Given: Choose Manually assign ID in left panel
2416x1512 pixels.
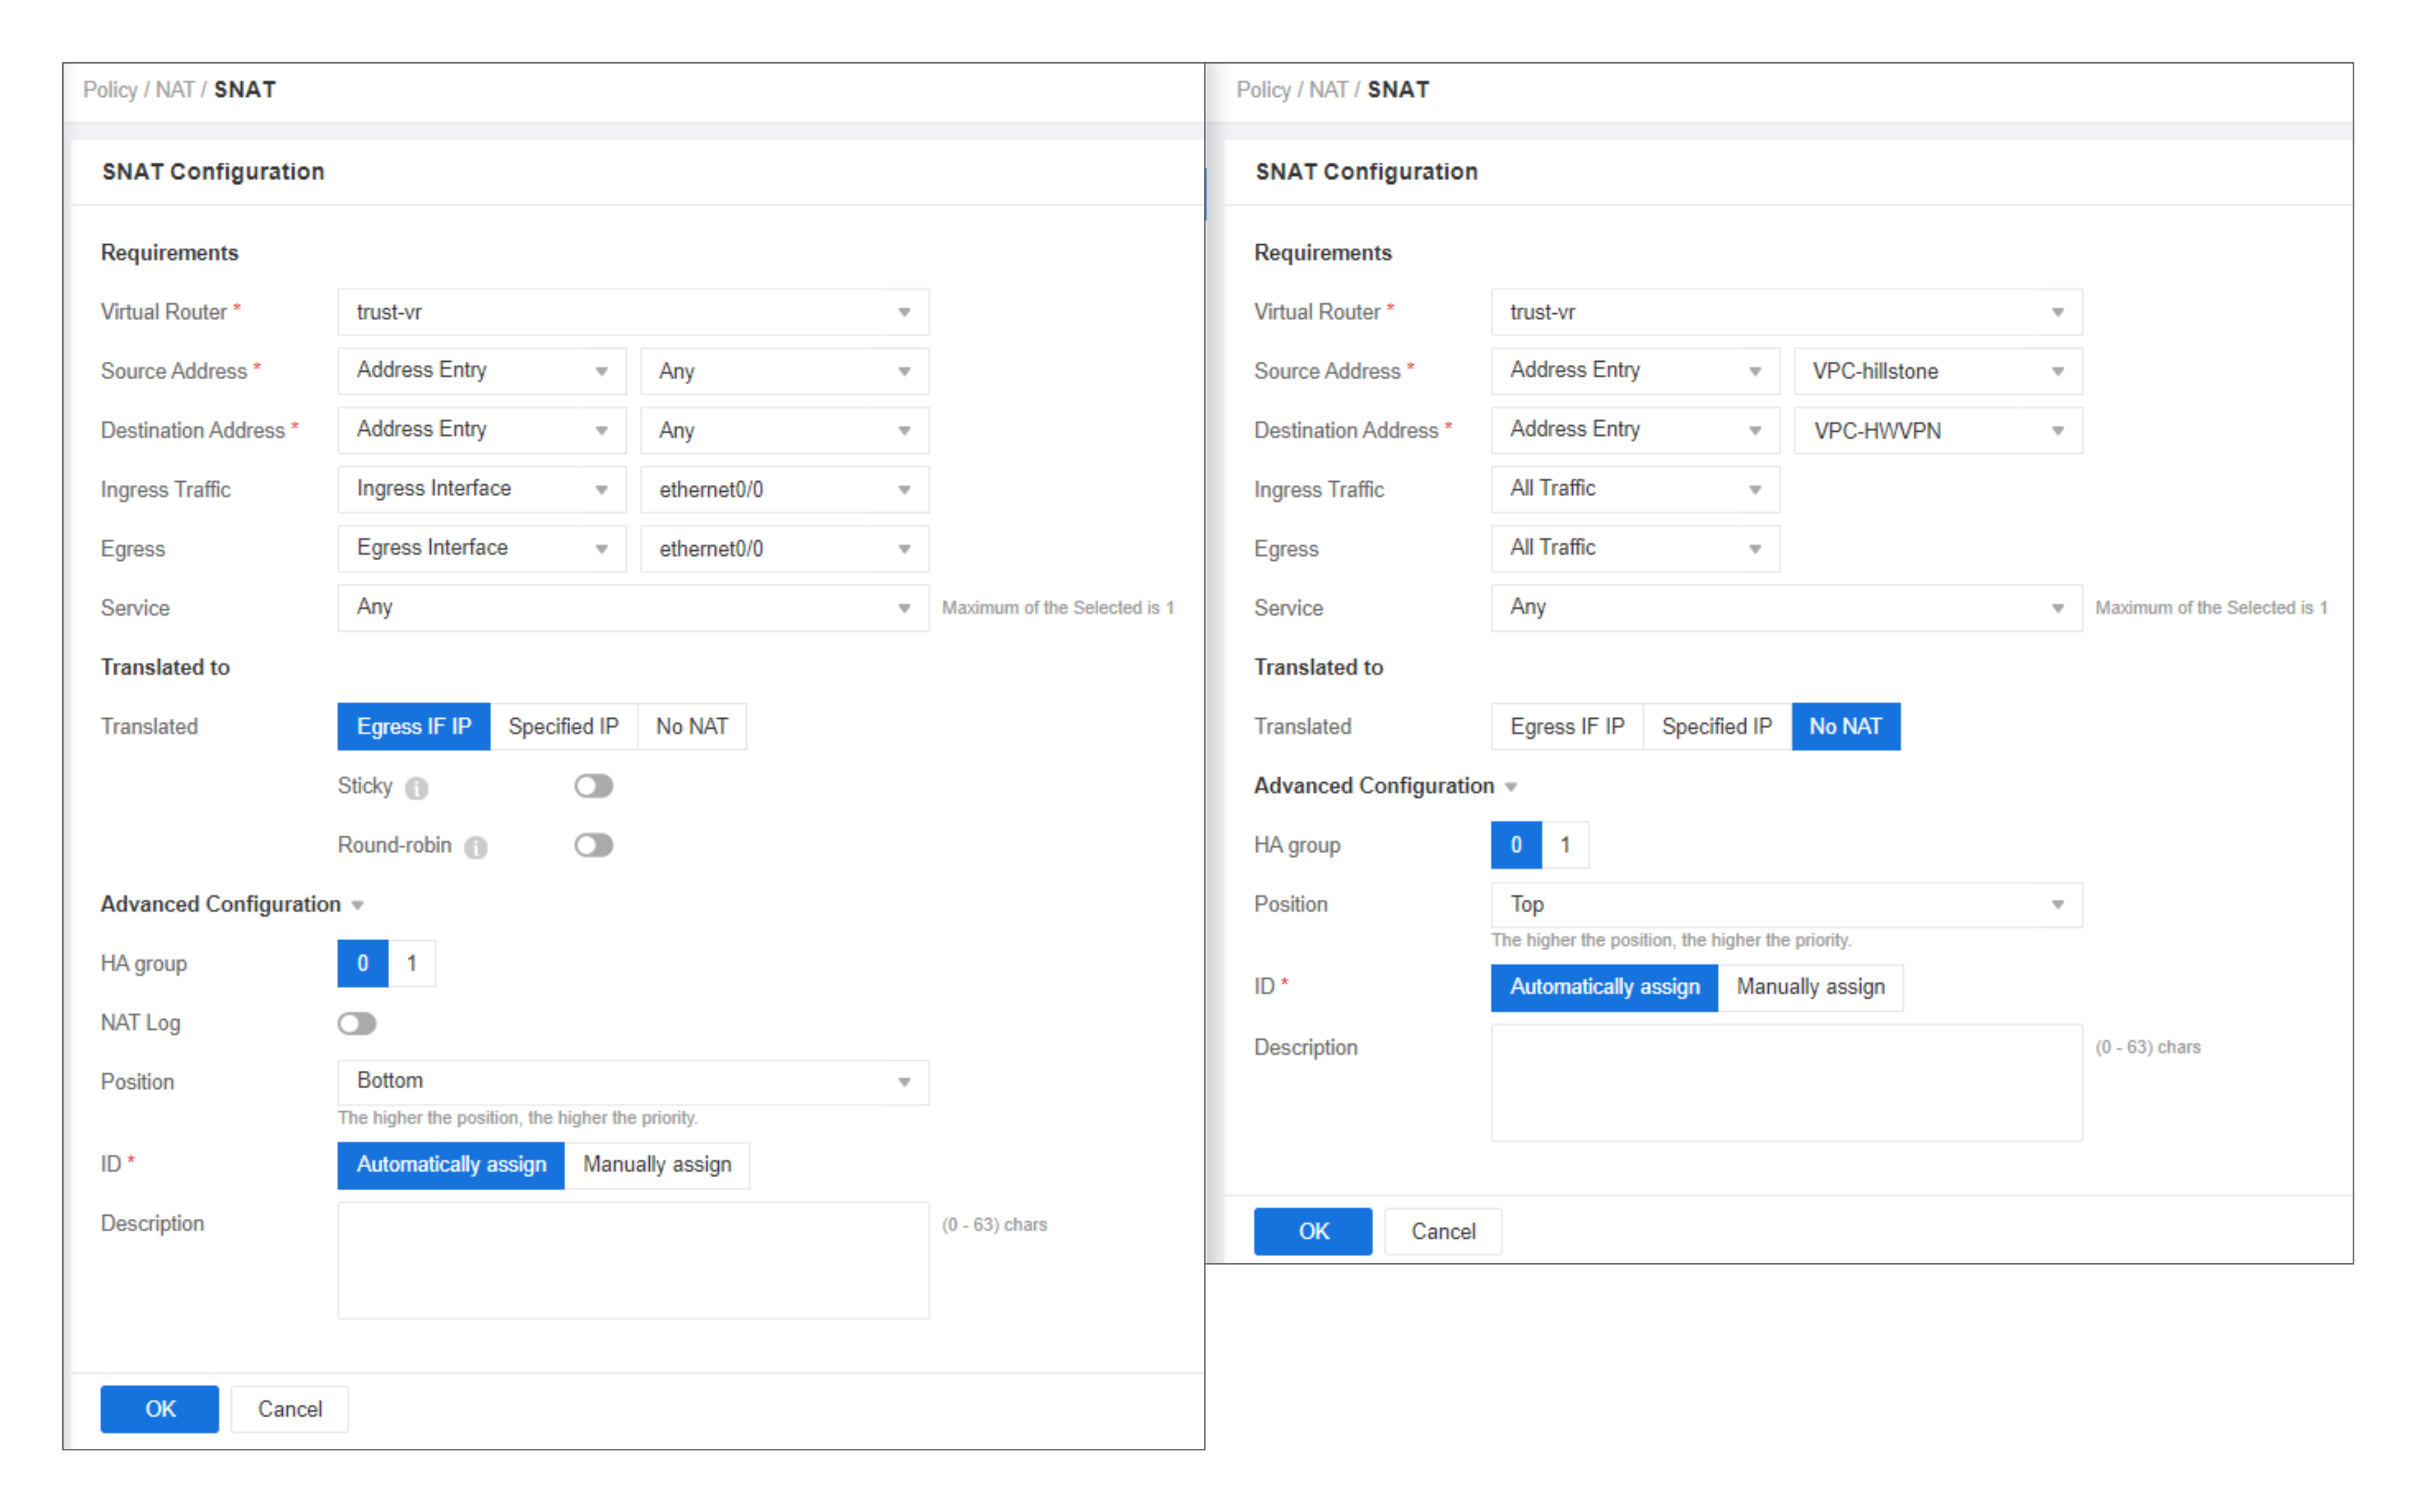Looking at the screenshot, I should coord(657,1165).
